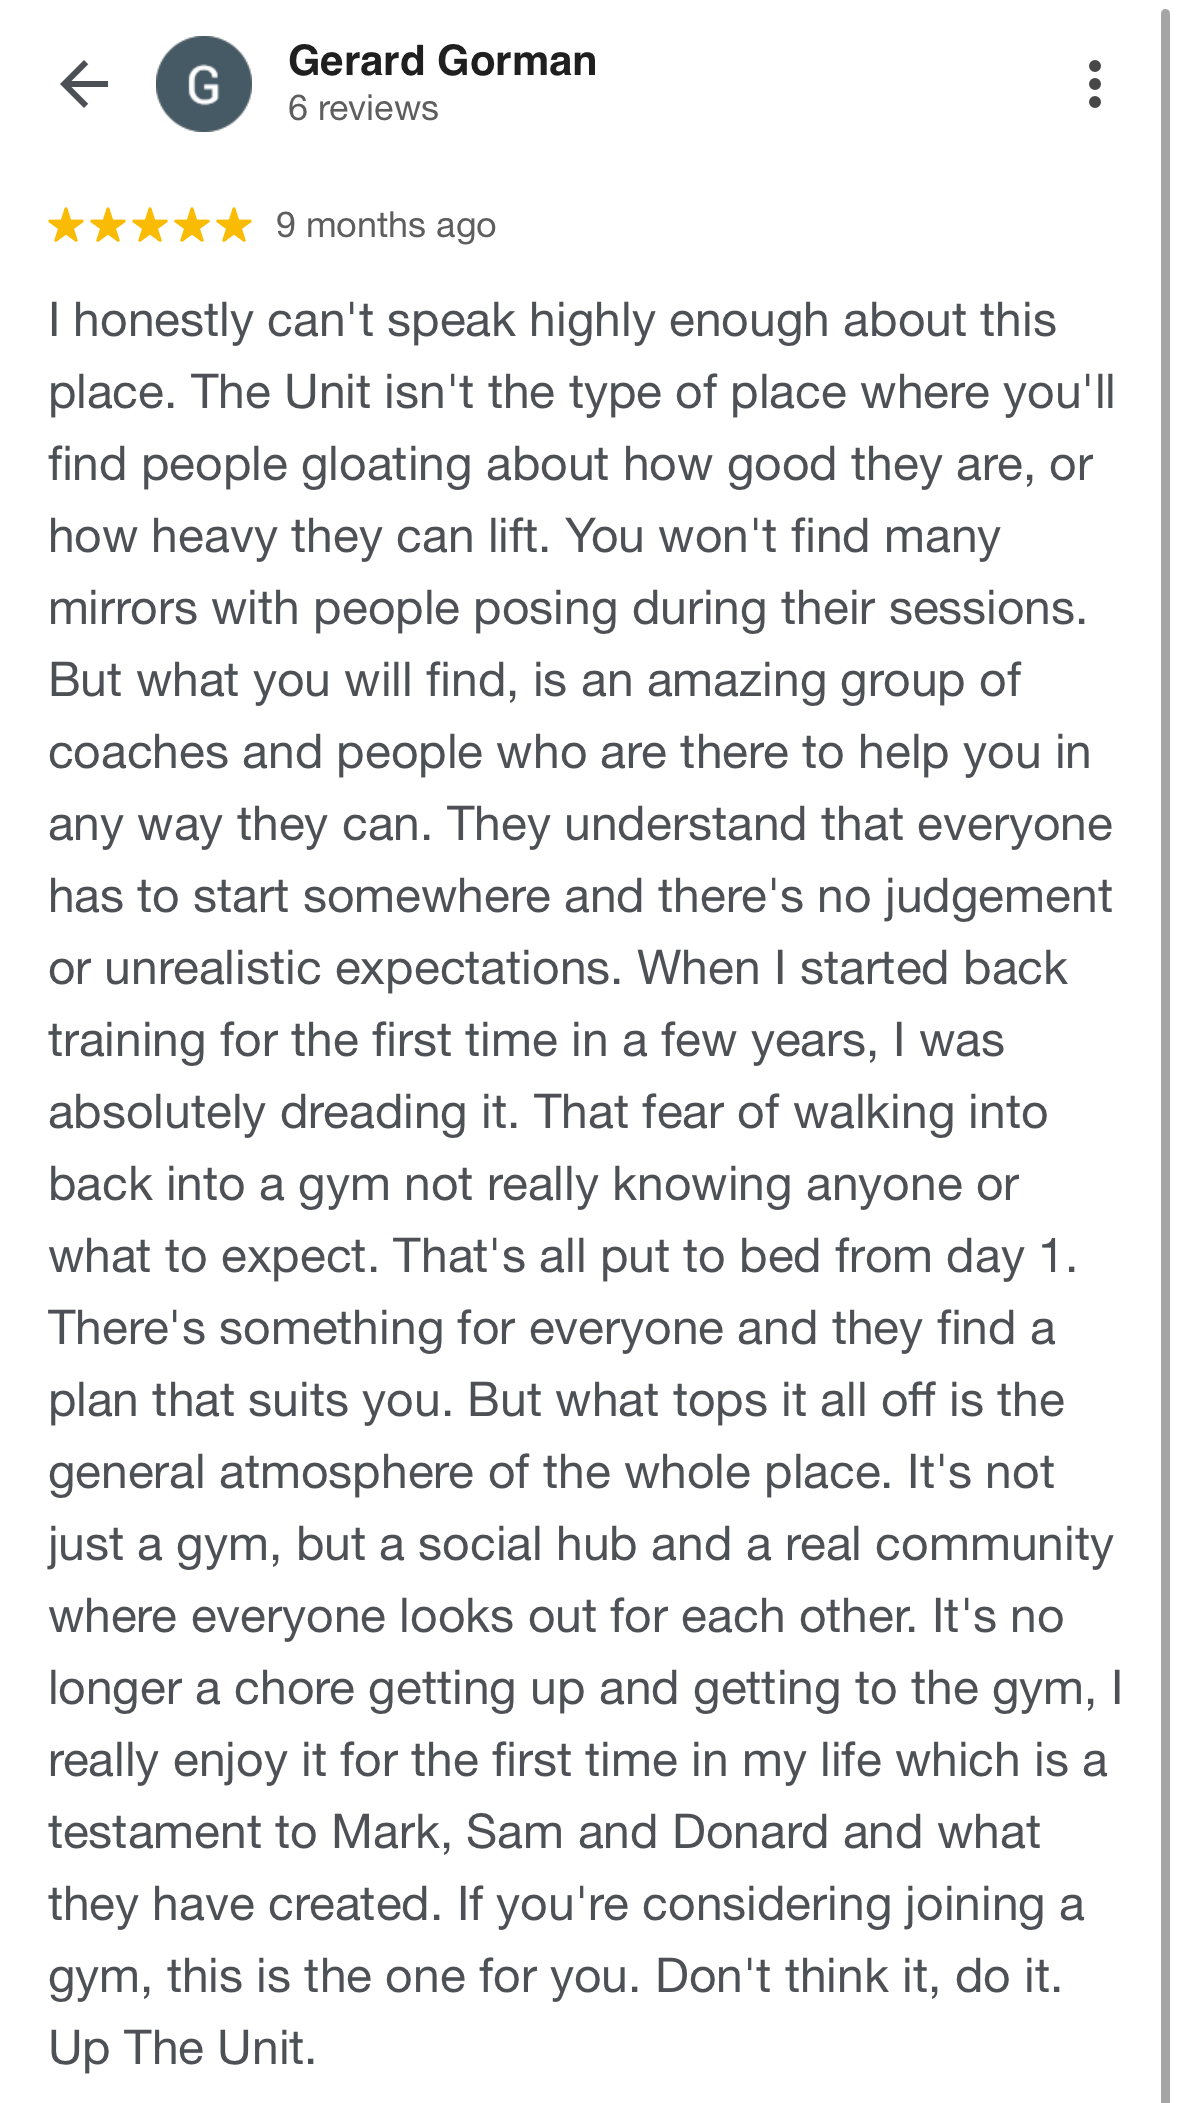Viewport: 1179px width, 2103px height.
Task: Click the words 'The Unit' in second line
Action: click(281, 393)
